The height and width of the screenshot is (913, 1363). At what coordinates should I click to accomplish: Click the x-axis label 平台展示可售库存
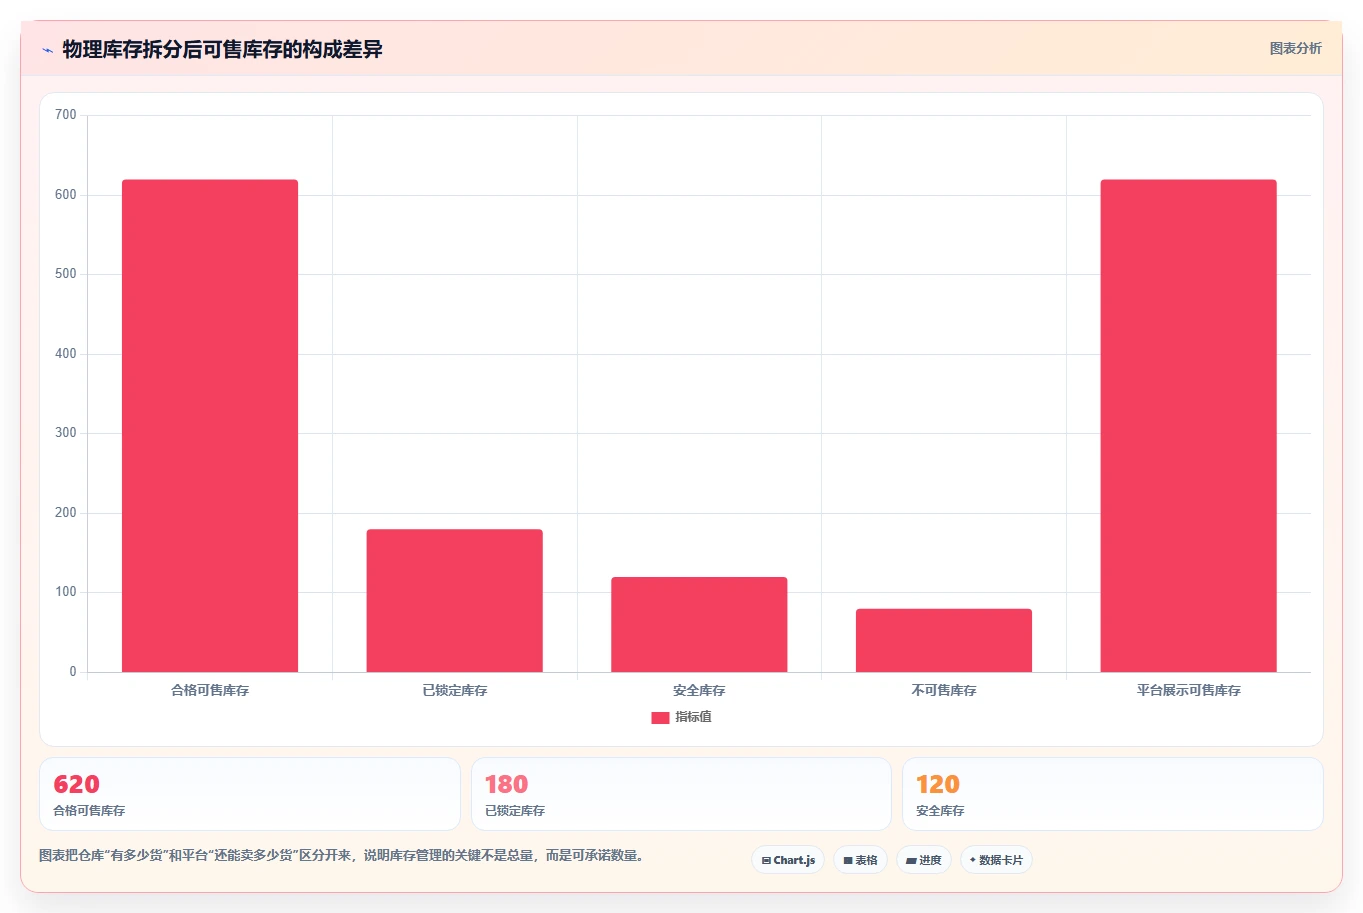tap(1188, 690)
